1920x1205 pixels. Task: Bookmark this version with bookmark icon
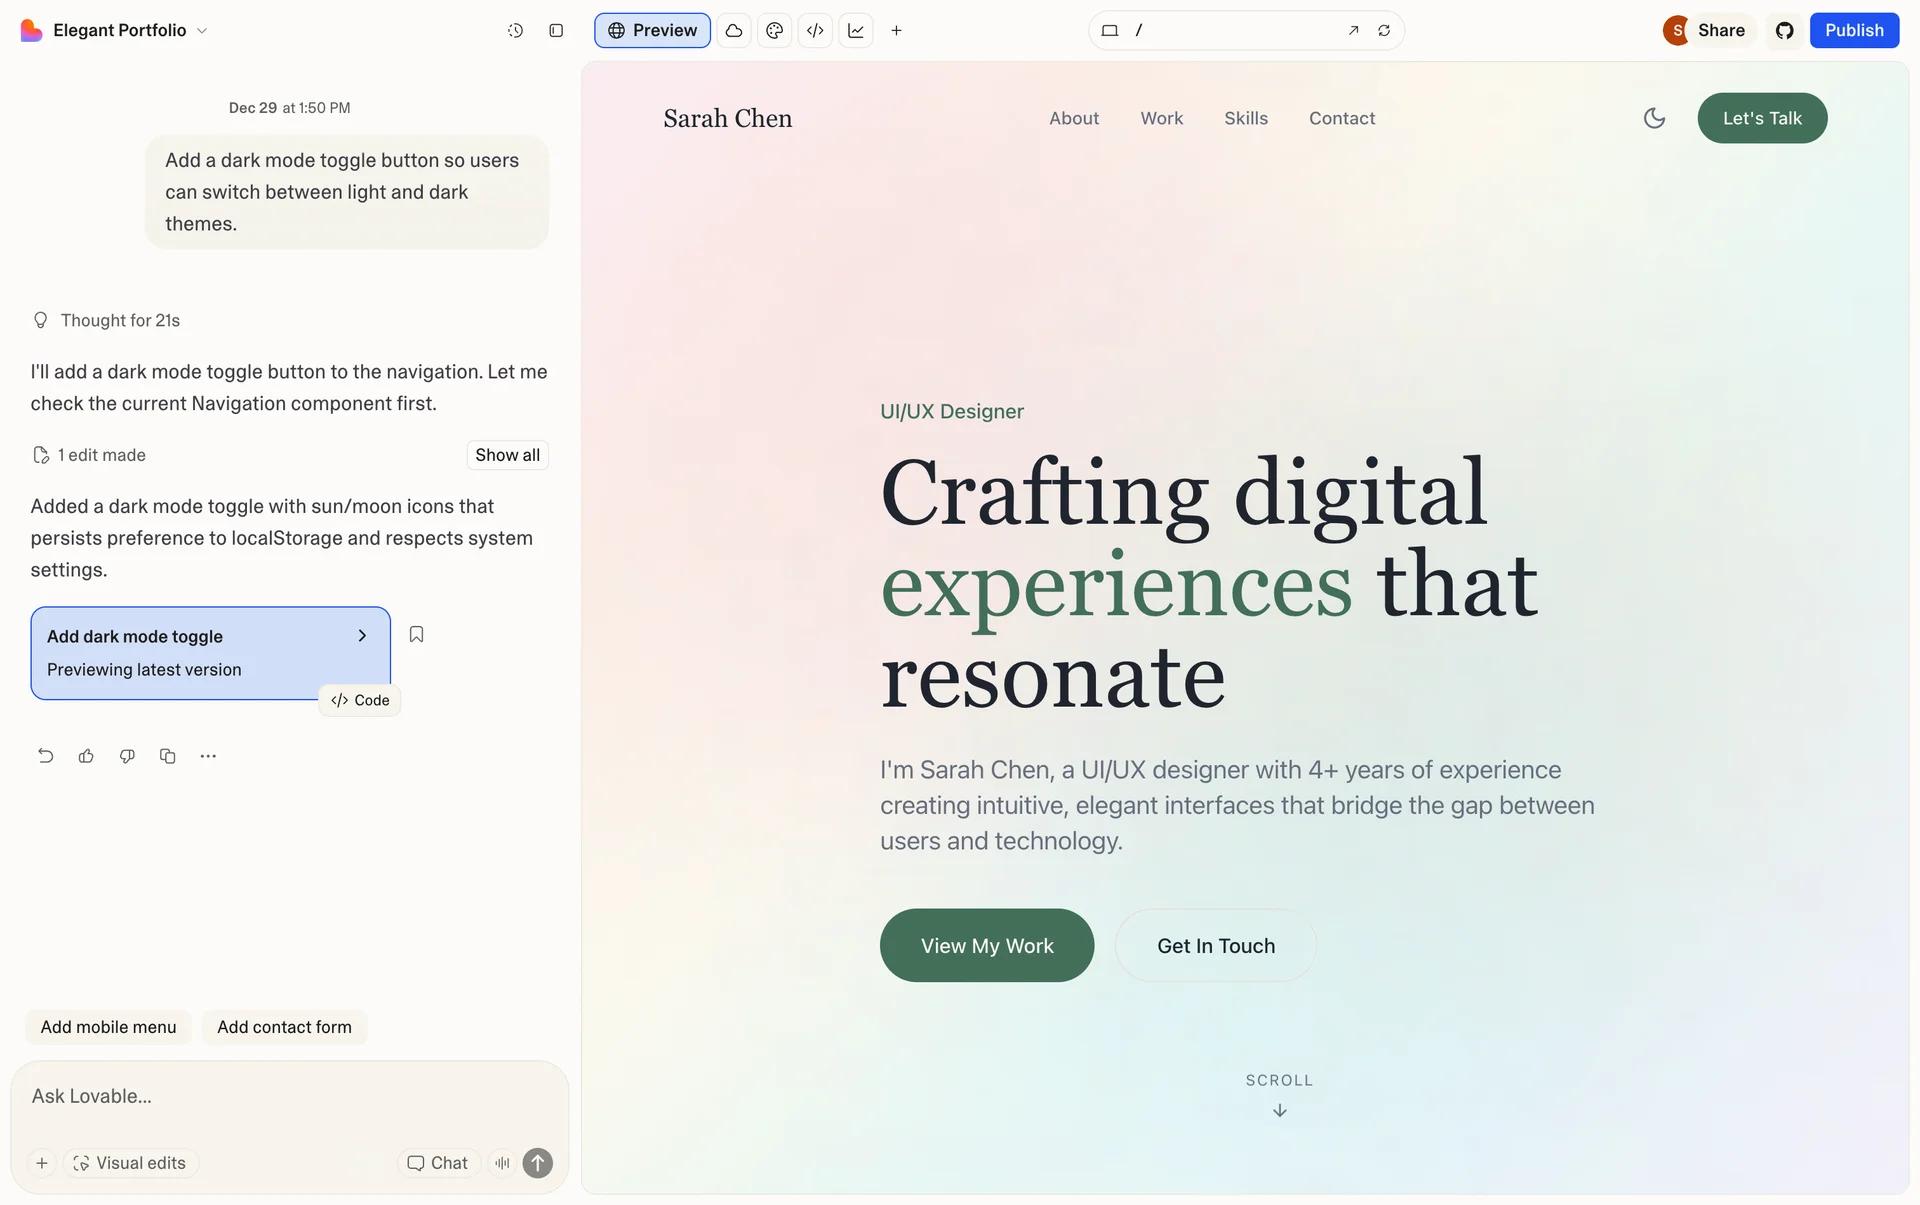(x=417, y=634)
